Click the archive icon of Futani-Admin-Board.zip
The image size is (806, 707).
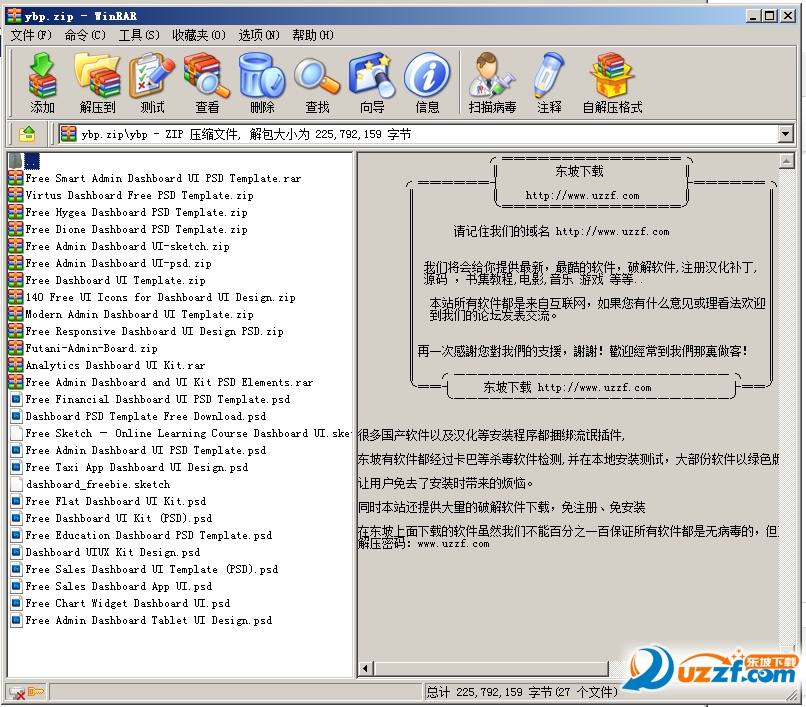tap(16, 348)
